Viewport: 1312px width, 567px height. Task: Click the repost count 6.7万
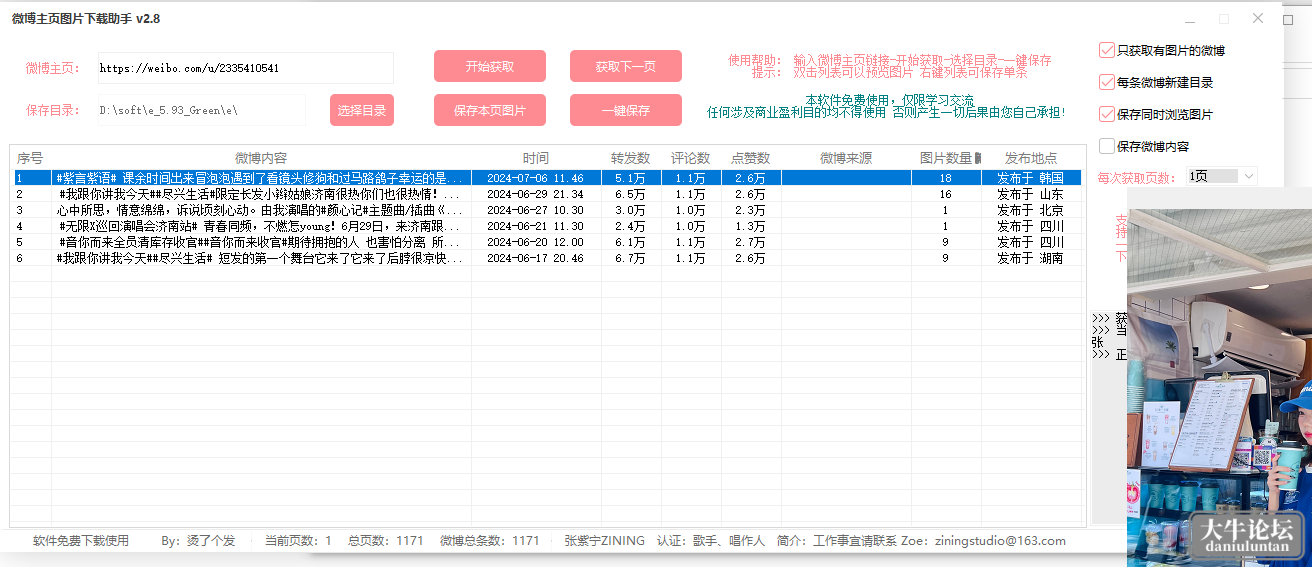pyautogui.click(x=630, y=258)
